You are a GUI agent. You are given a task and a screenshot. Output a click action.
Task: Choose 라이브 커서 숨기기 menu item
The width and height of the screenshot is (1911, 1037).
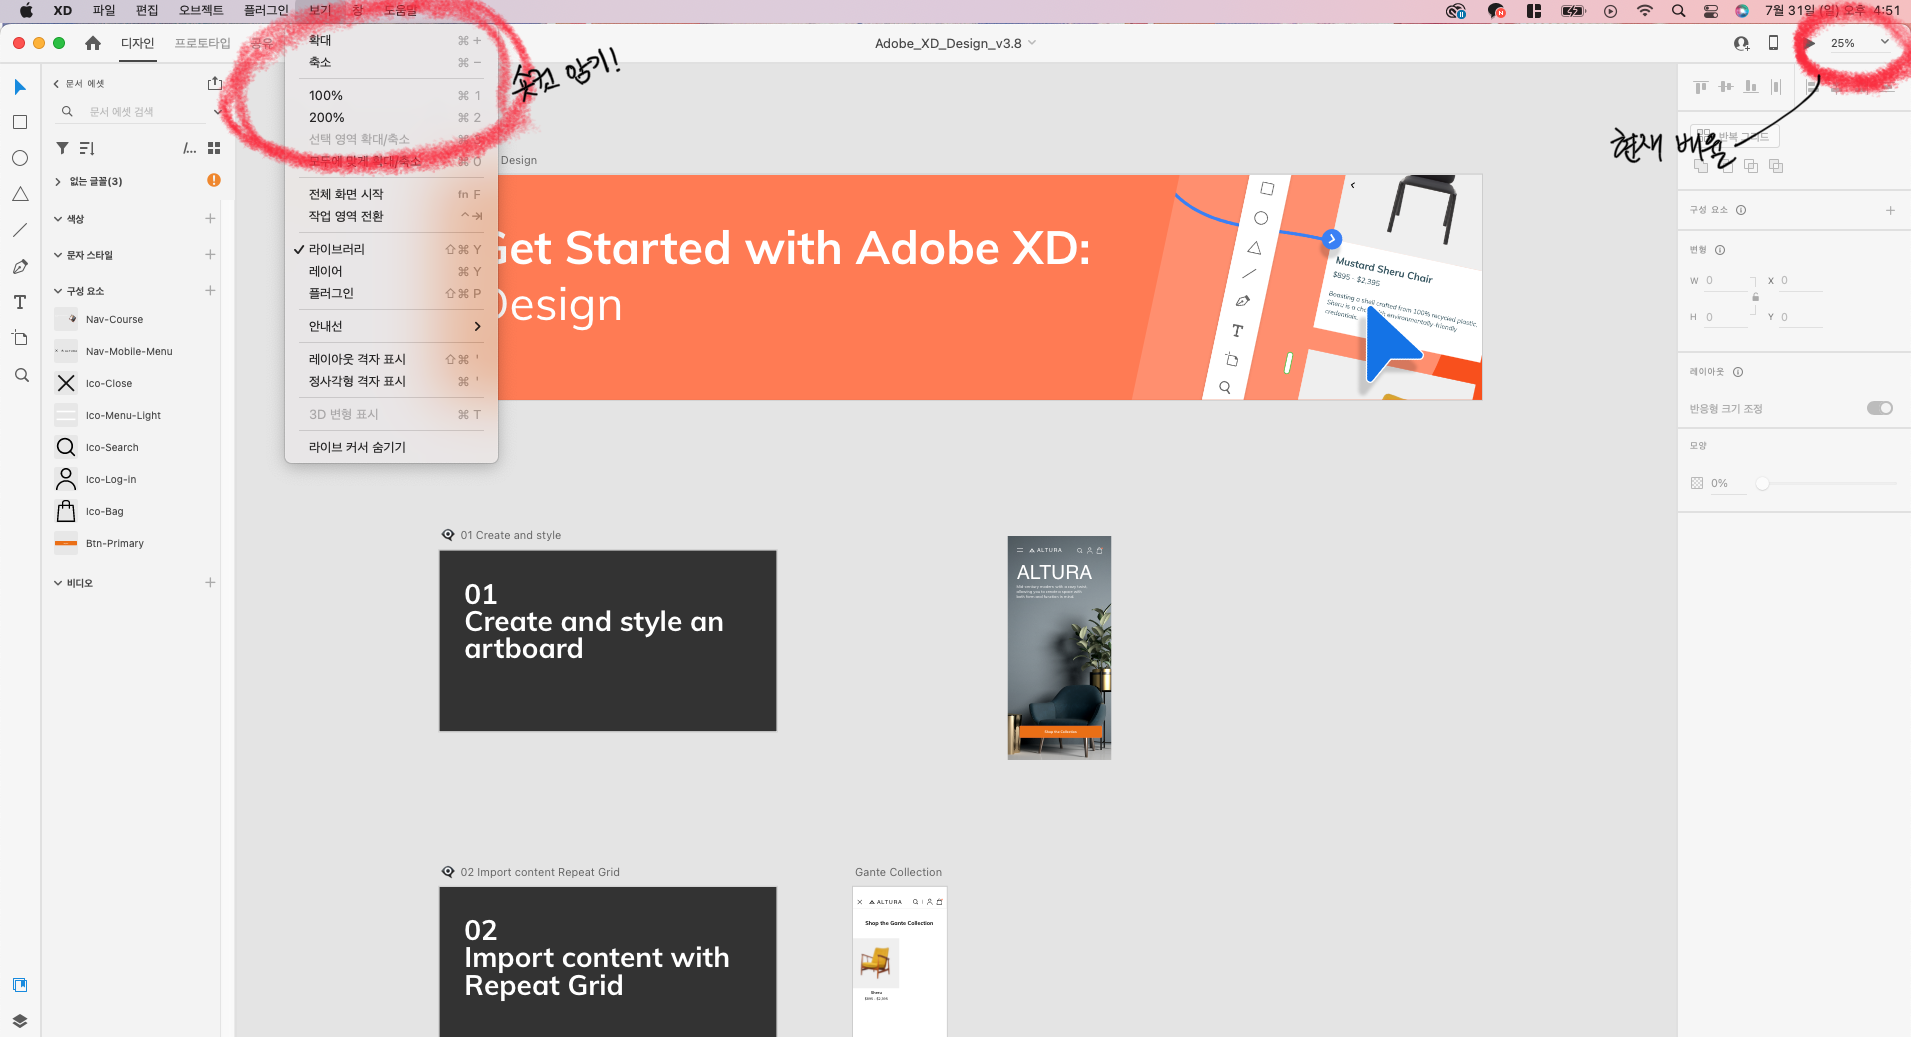391,447
